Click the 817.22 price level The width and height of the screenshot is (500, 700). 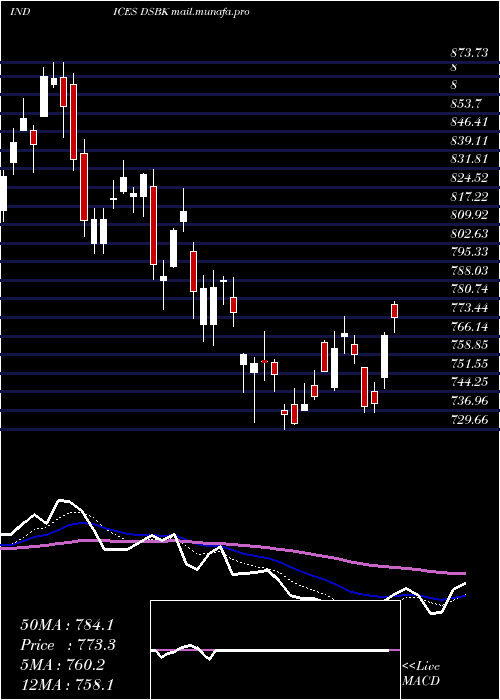coord(469,196)
